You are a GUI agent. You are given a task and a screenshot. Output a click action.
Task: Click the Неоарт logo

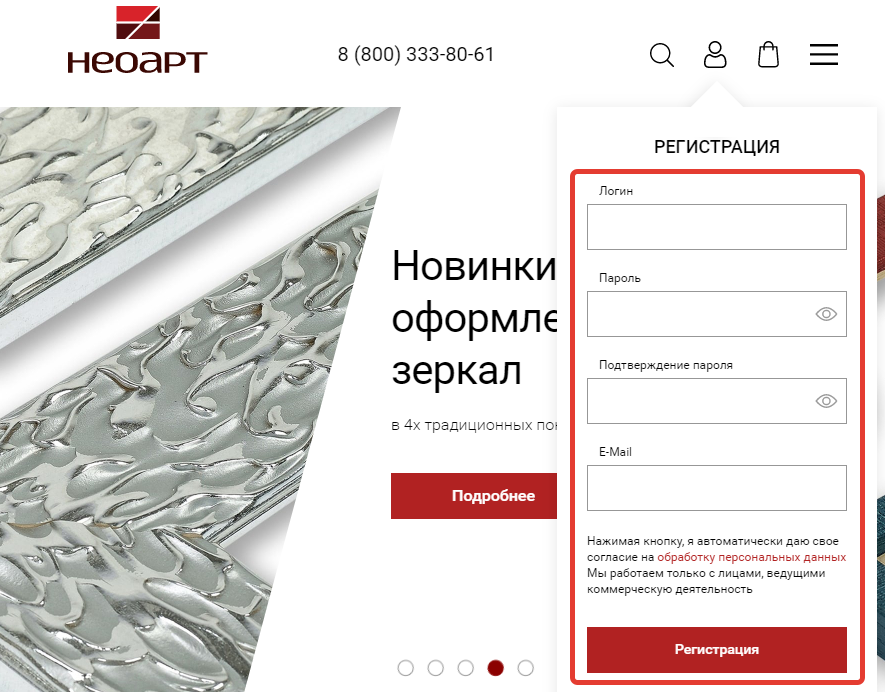coord(137,40)
